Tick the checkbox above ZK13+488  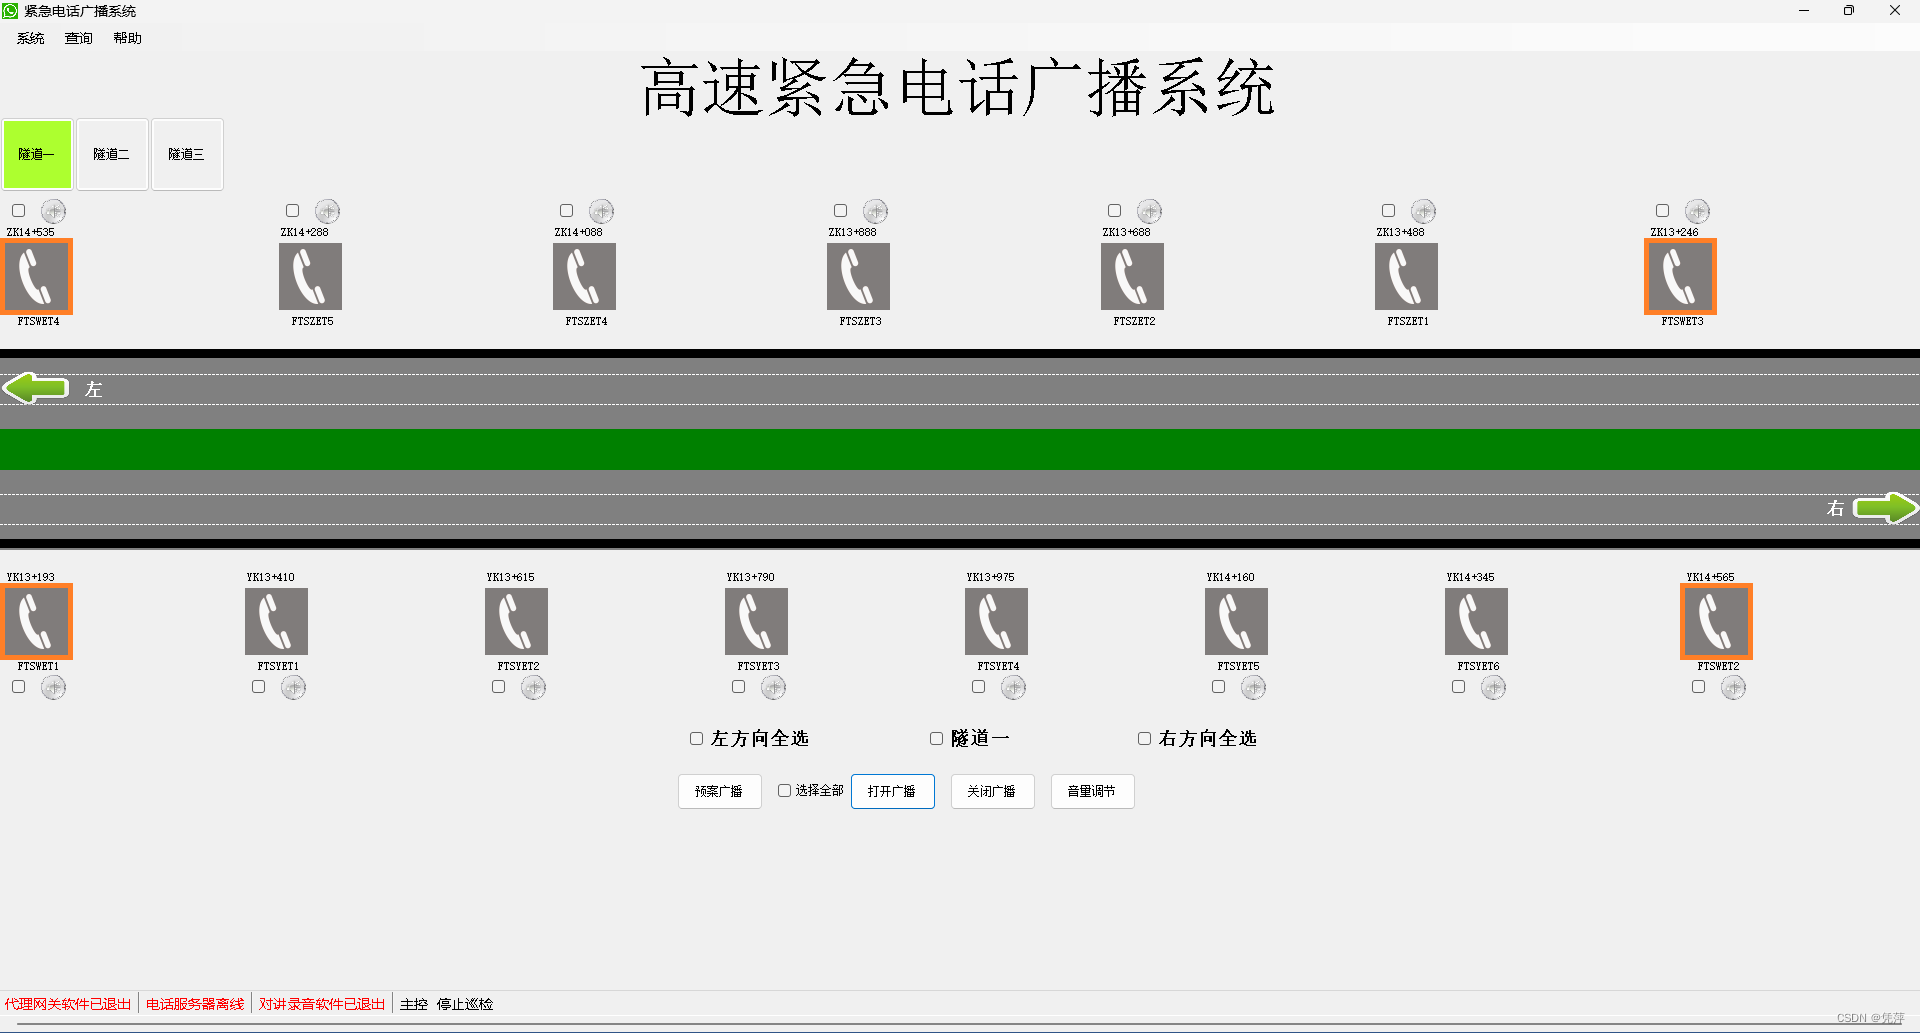click(x=1389, y=211)
